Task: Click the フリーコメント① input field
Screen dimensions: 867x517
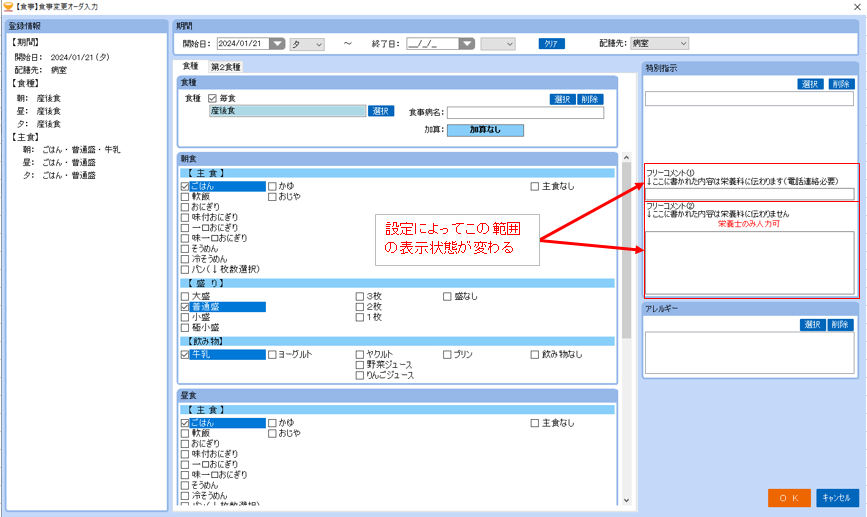Action: pyautogui.click(x=750, y=194)
